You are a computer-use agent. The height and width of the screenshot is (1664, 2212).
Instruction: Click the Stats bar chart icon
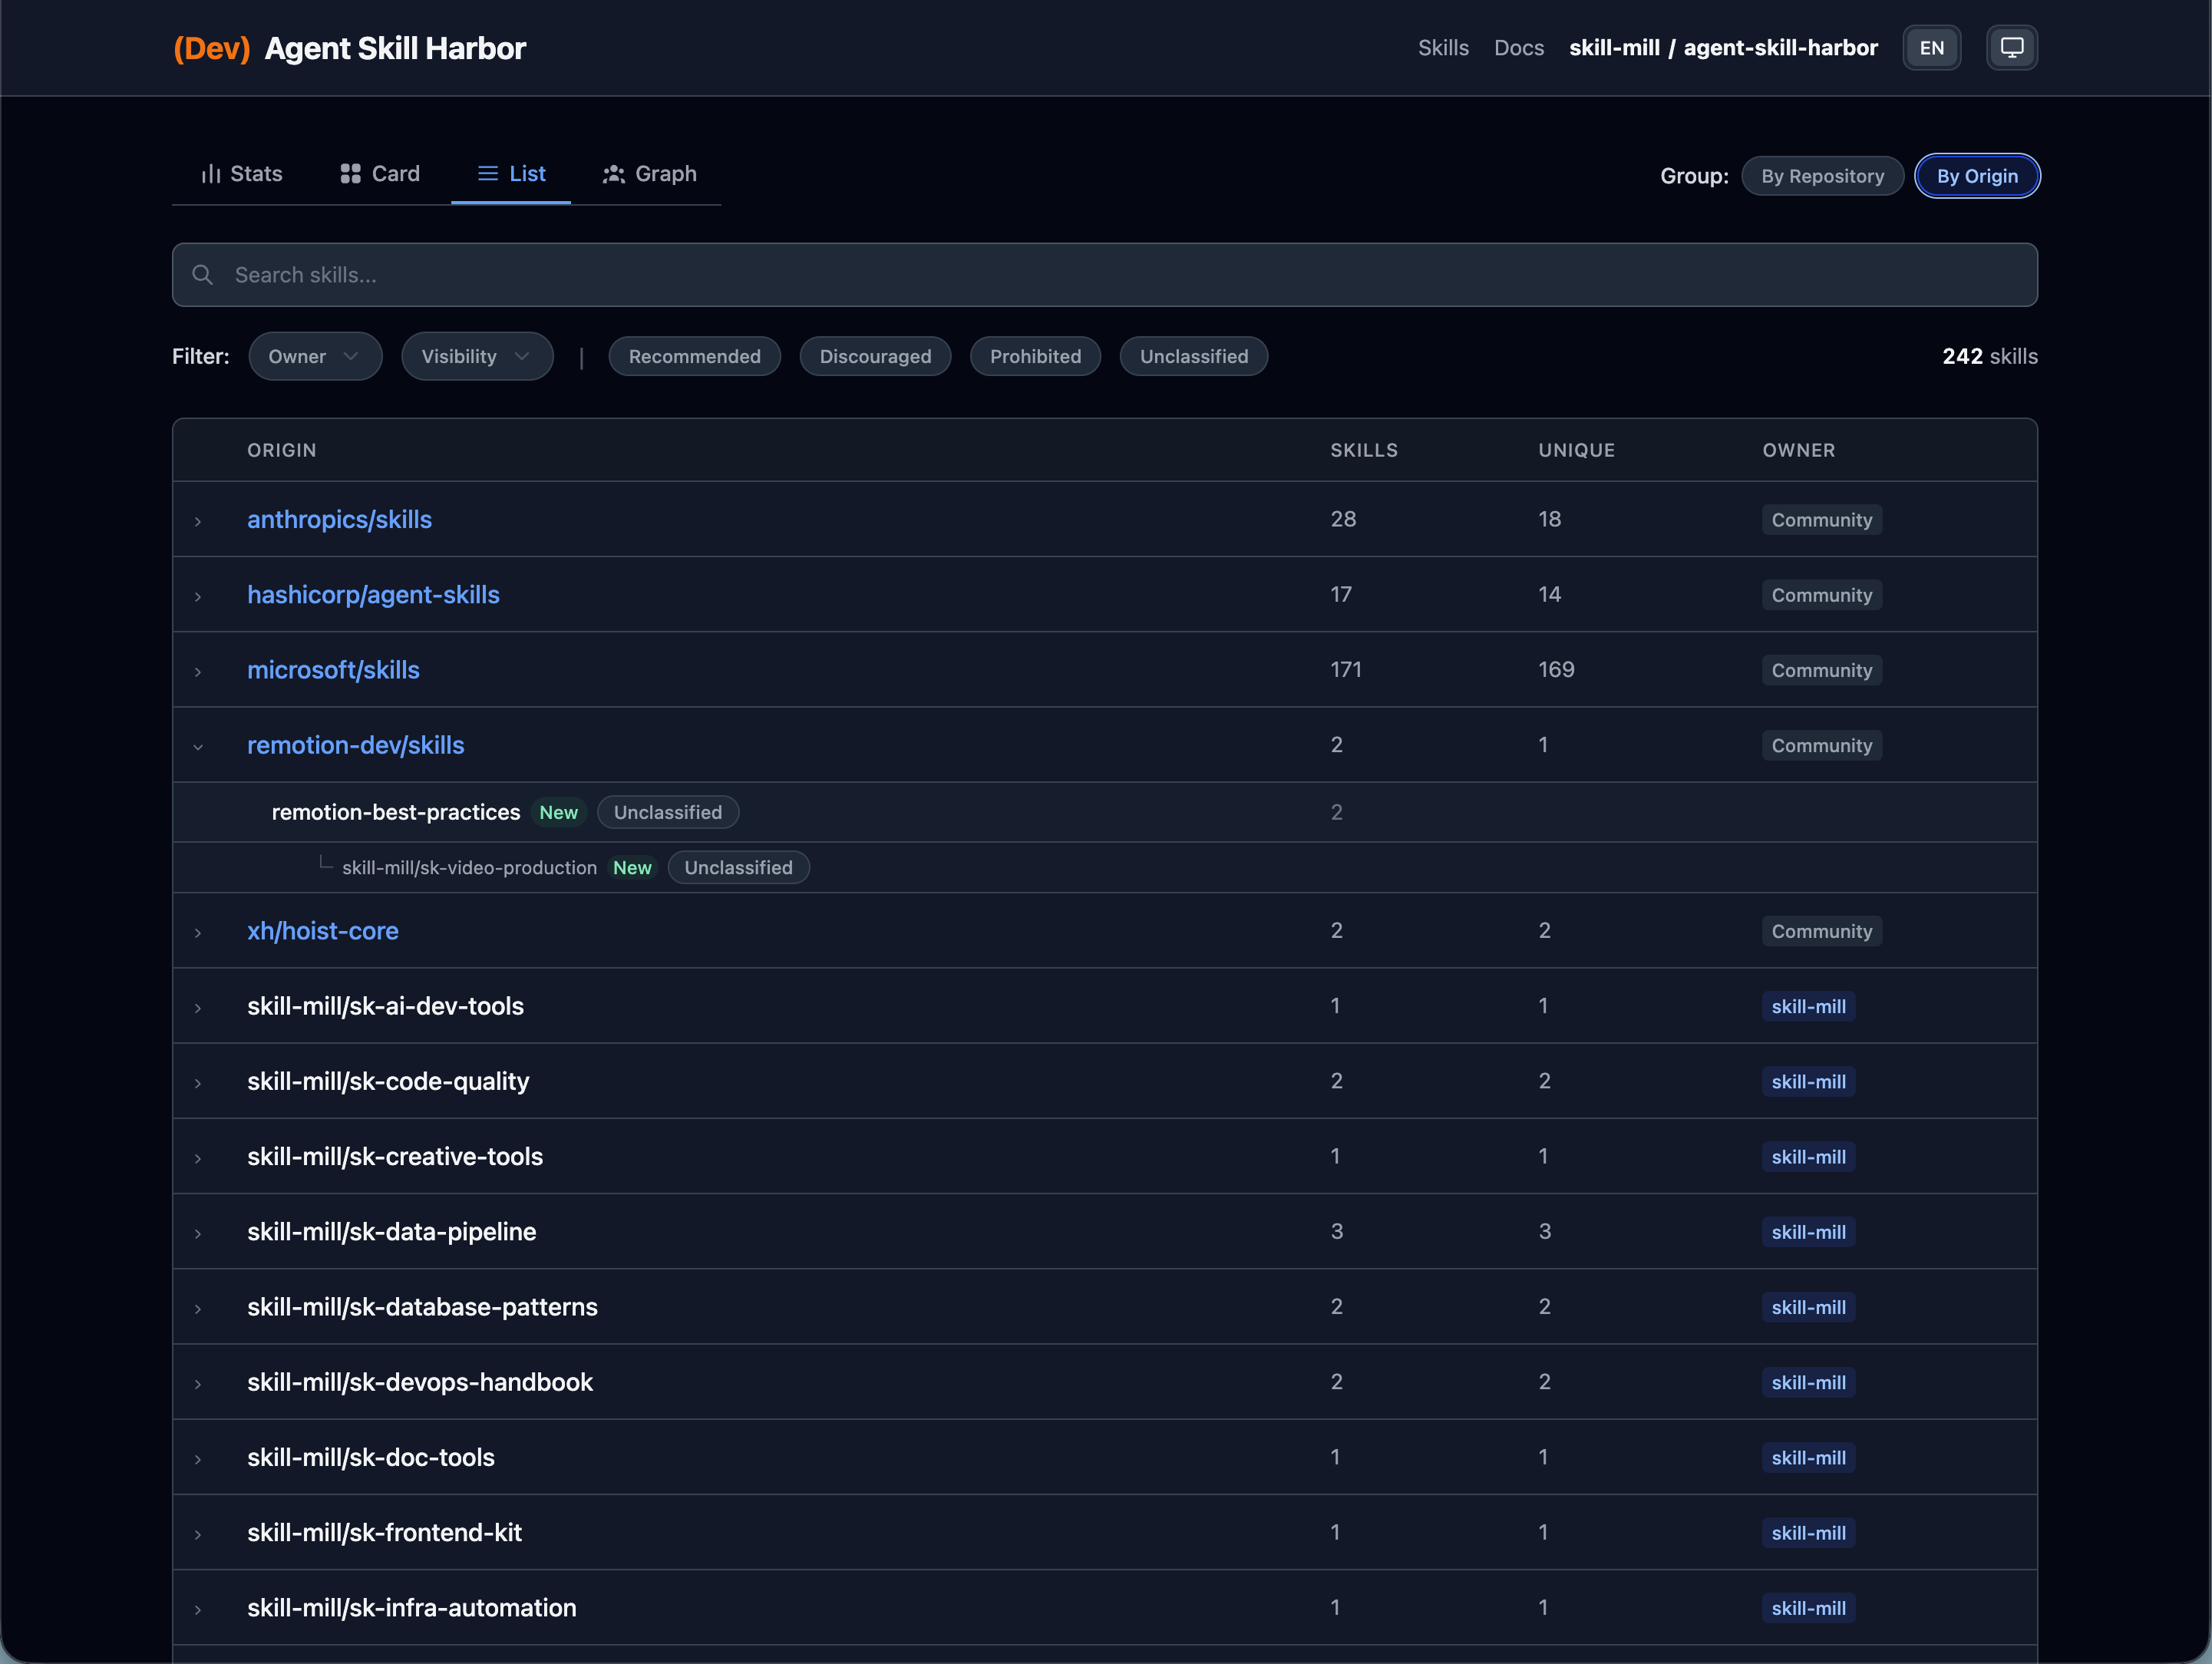tap(210, 174)
